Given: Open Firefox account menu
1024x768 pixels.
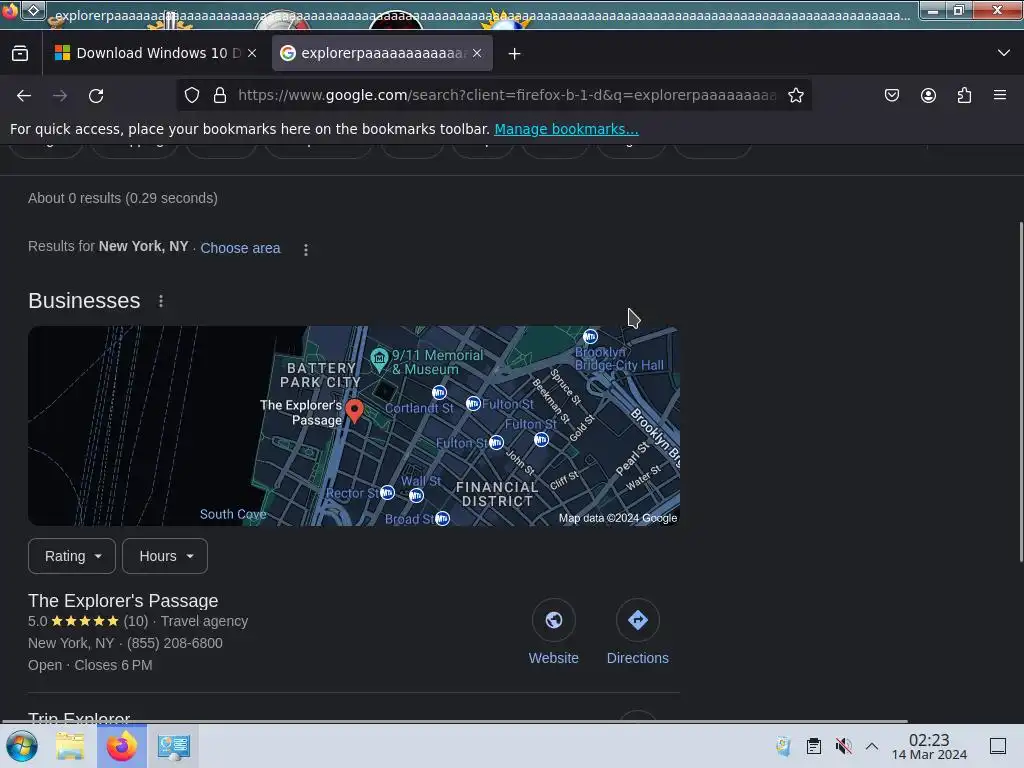Looking at the screenshot, I should (928, 95).
